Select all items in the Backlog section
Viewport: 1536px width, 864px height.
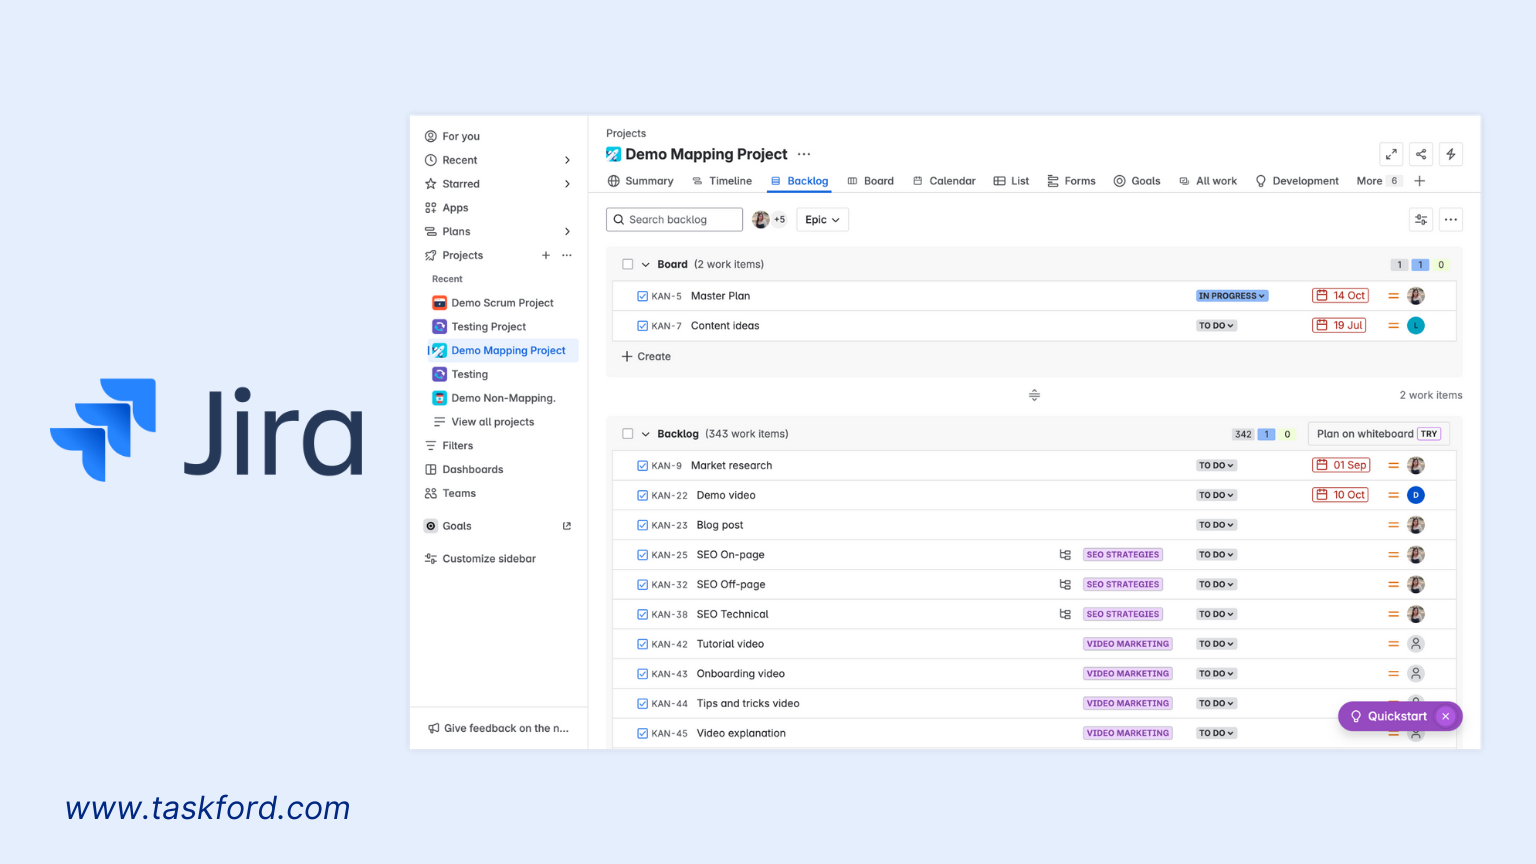click(629, 433)
